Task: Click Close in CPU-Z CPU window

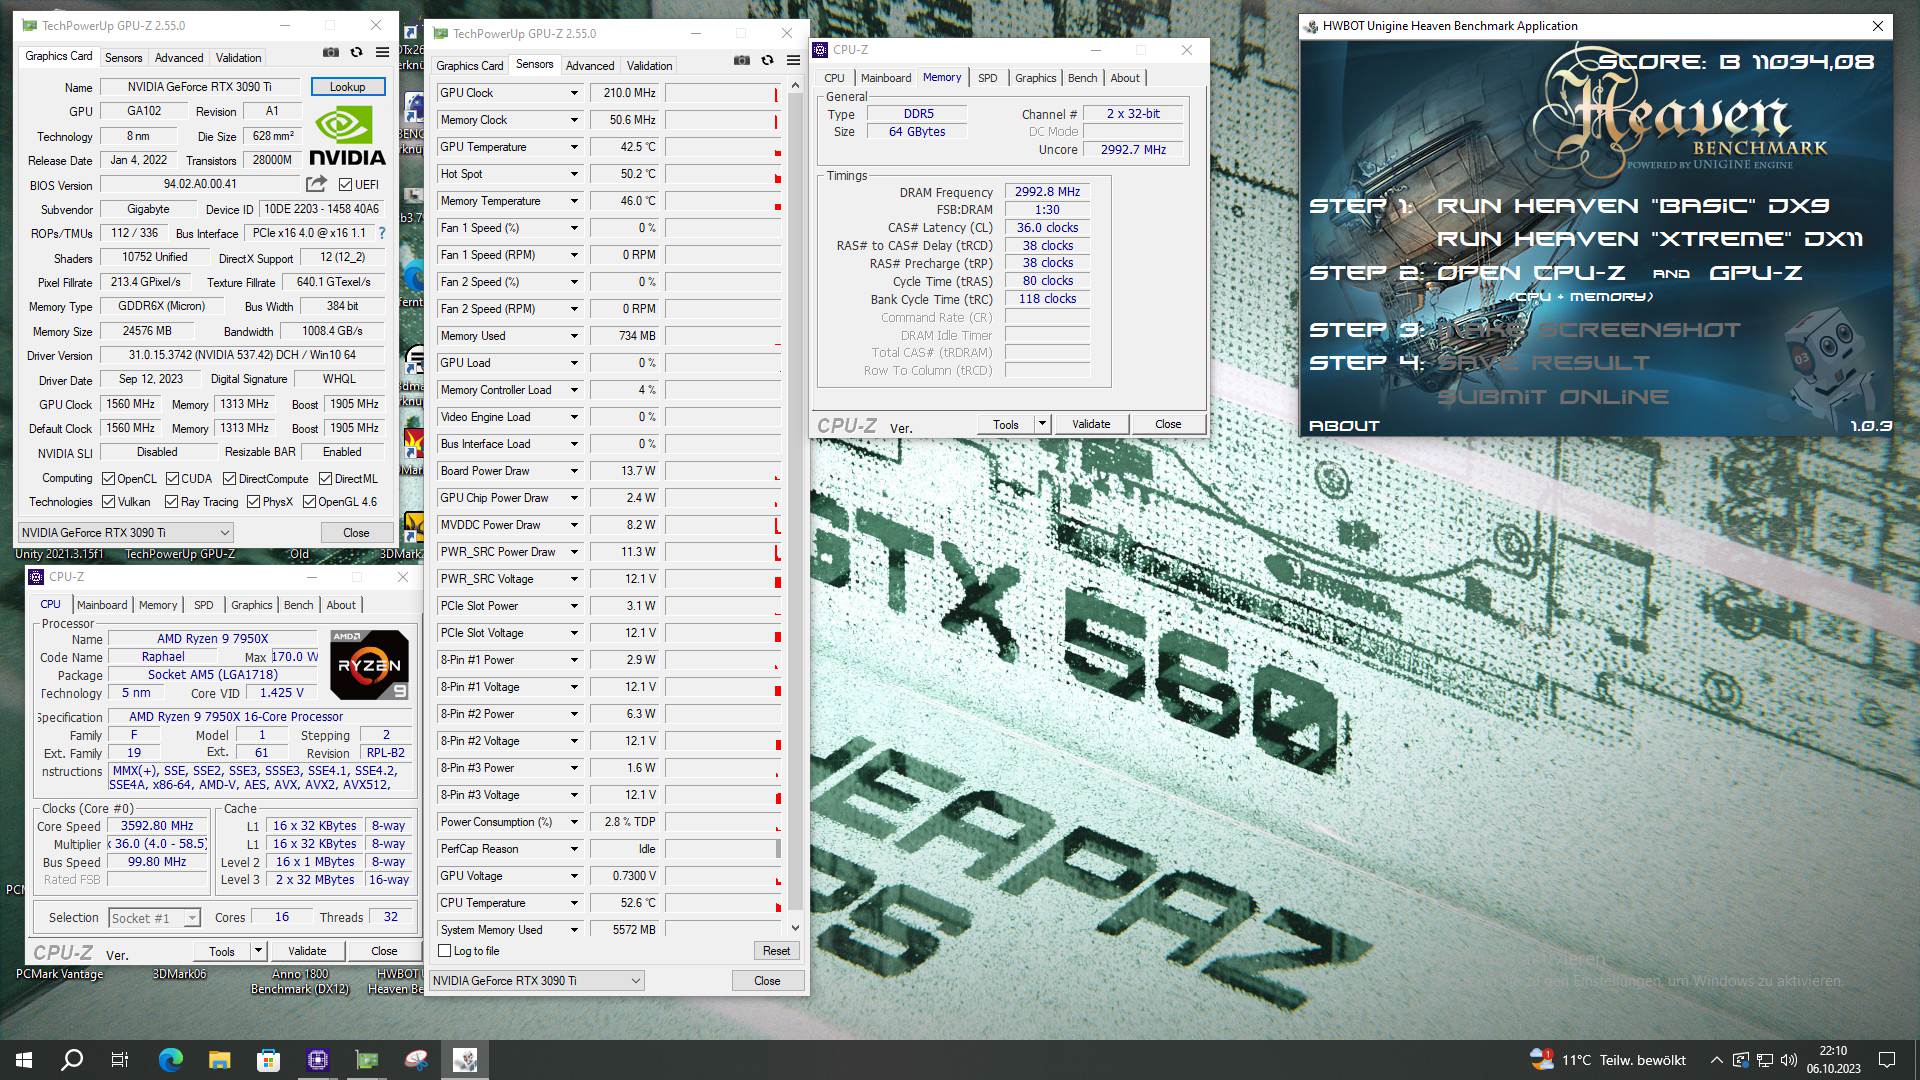Action: tap(384, 951)
